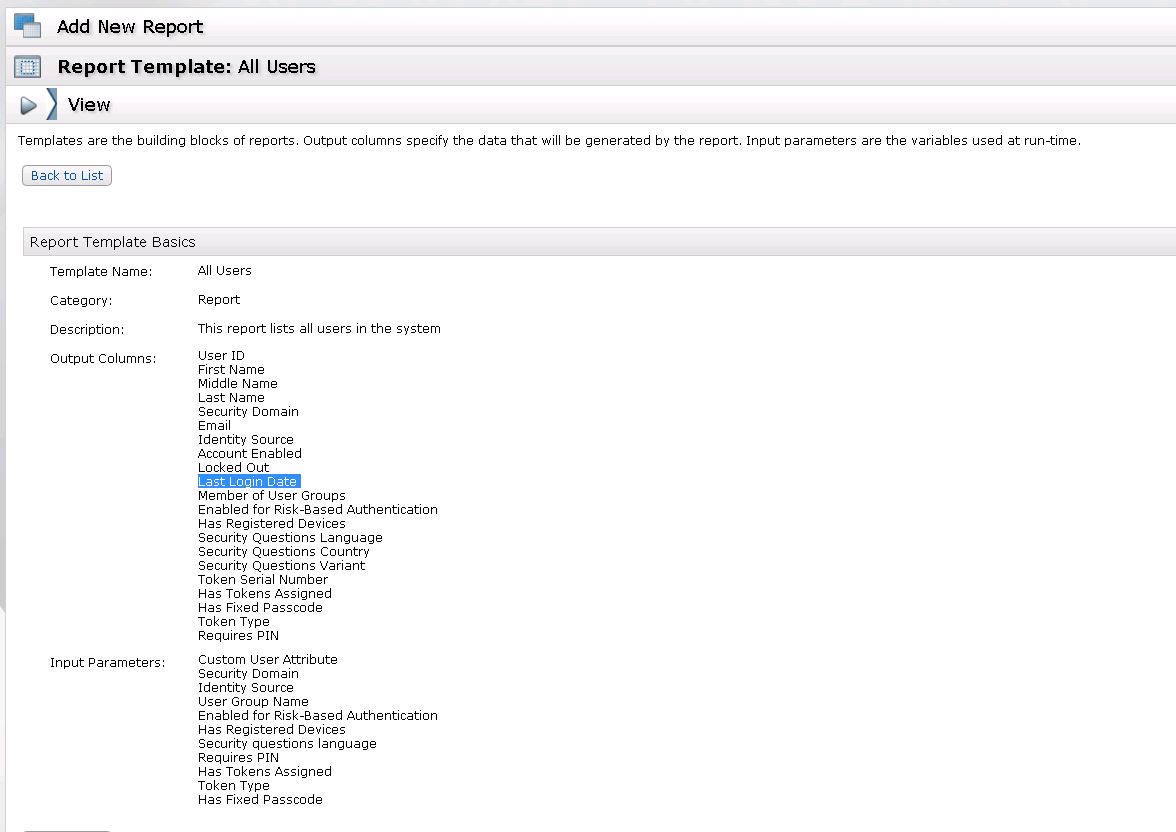The height and width of the screenshot is (832, 1176).
Task: Click the report description text
Action: [x=319, y=329]
